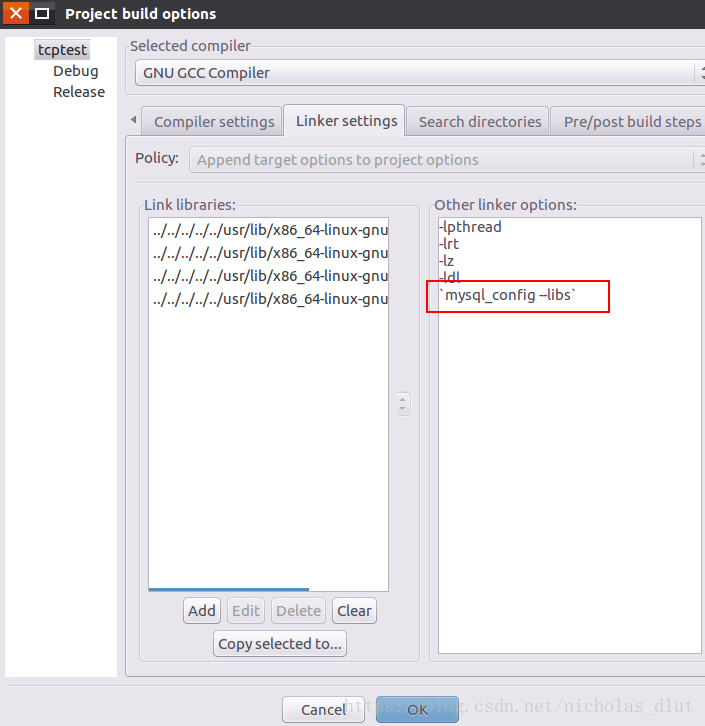Select fourth link library entry
Image resolution: width=705 pixels, height=726 pixels.
[x=269, y=299]
